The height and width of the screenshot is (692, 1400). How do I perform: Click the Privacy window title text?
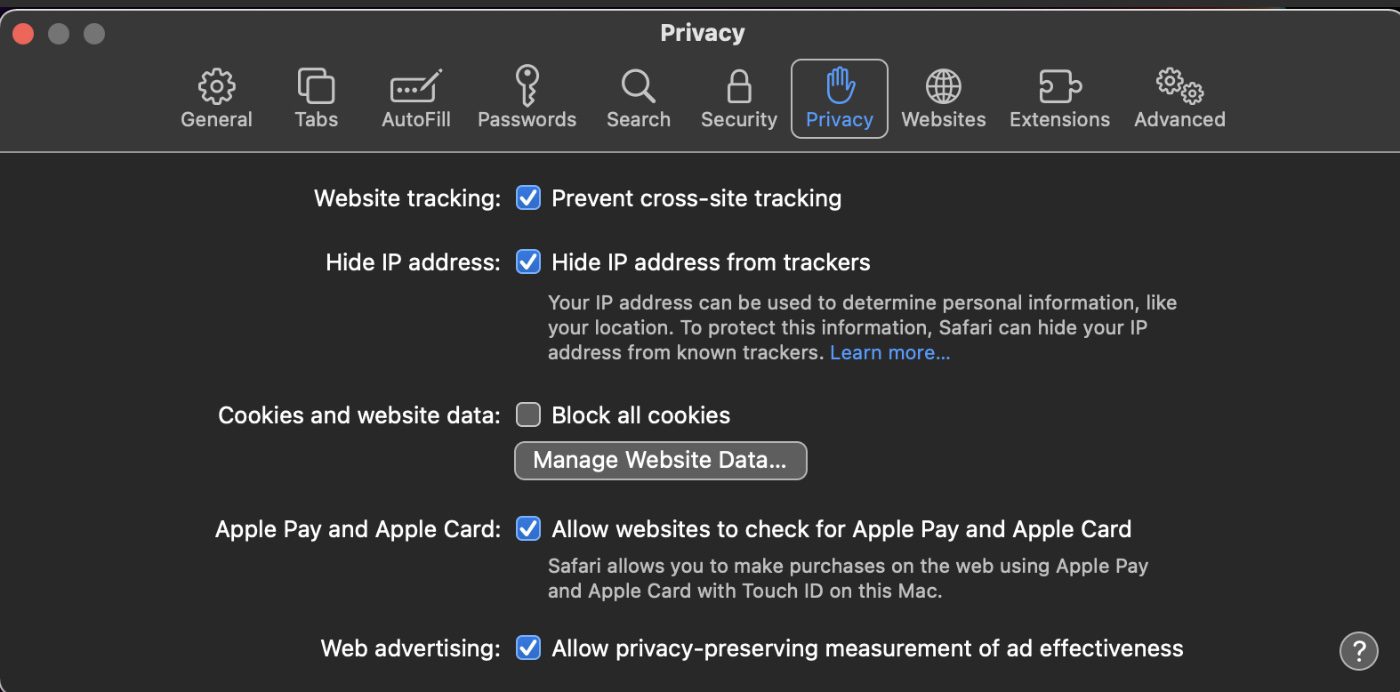point(702,33)
